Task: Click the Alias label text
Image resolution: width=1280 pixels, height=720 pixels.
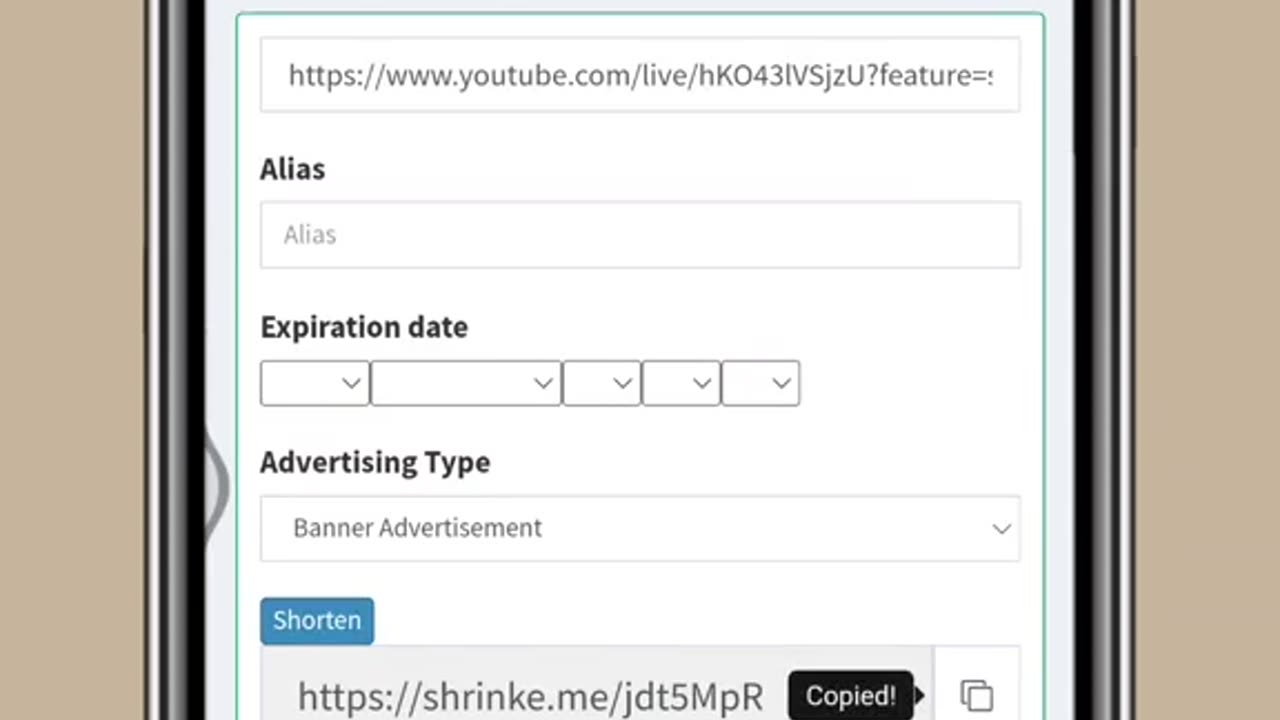Action: pyautogui.click(x=292, y=169)
